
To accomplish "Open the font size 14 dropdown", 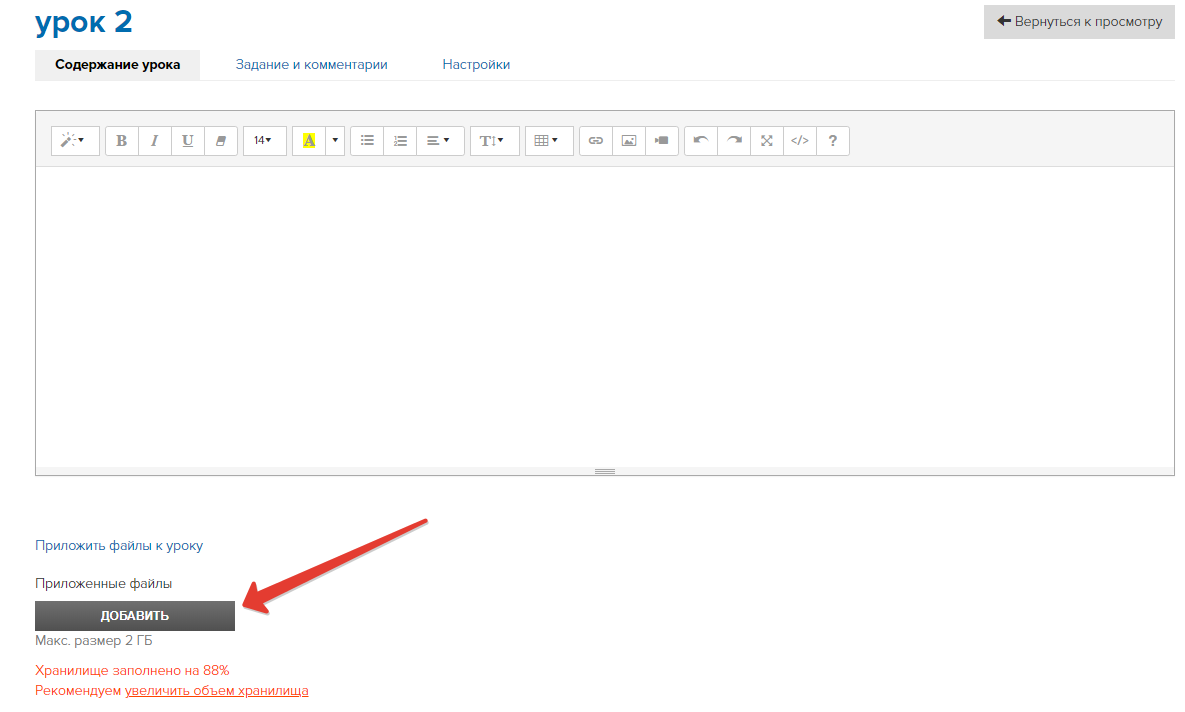I will pos(264,141).
